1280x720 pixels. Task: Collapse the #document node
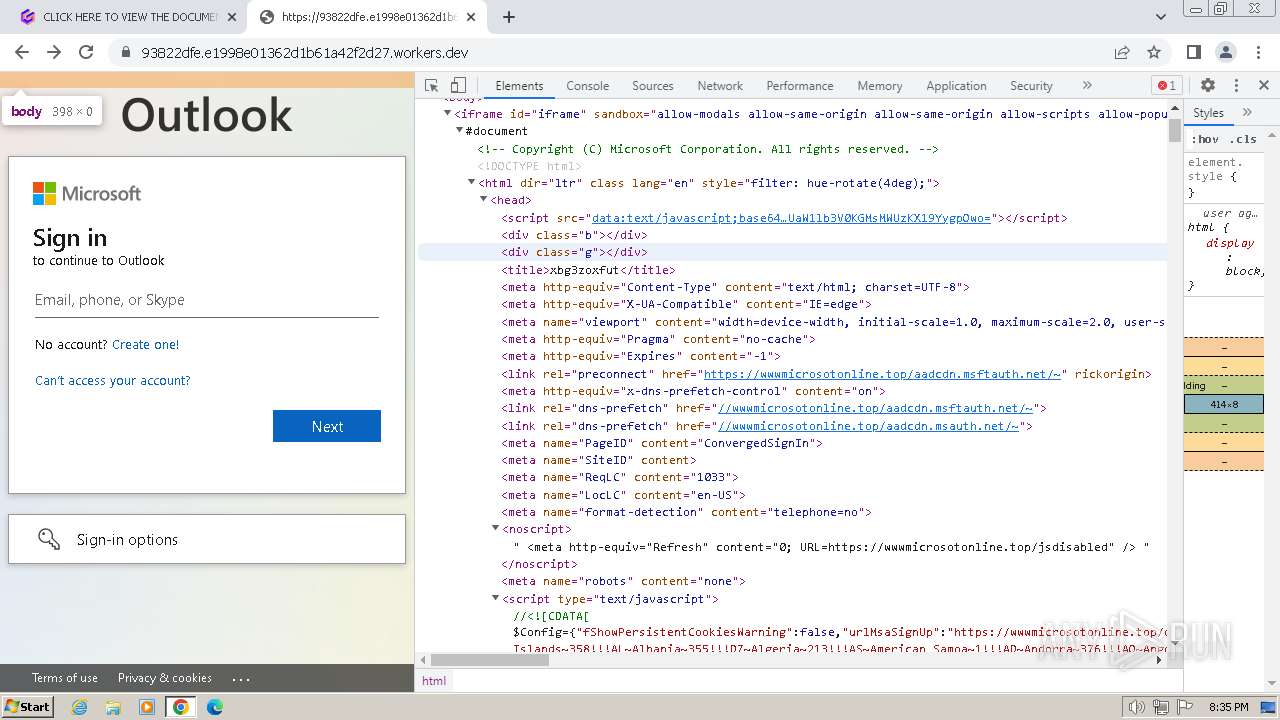point(459,131)
